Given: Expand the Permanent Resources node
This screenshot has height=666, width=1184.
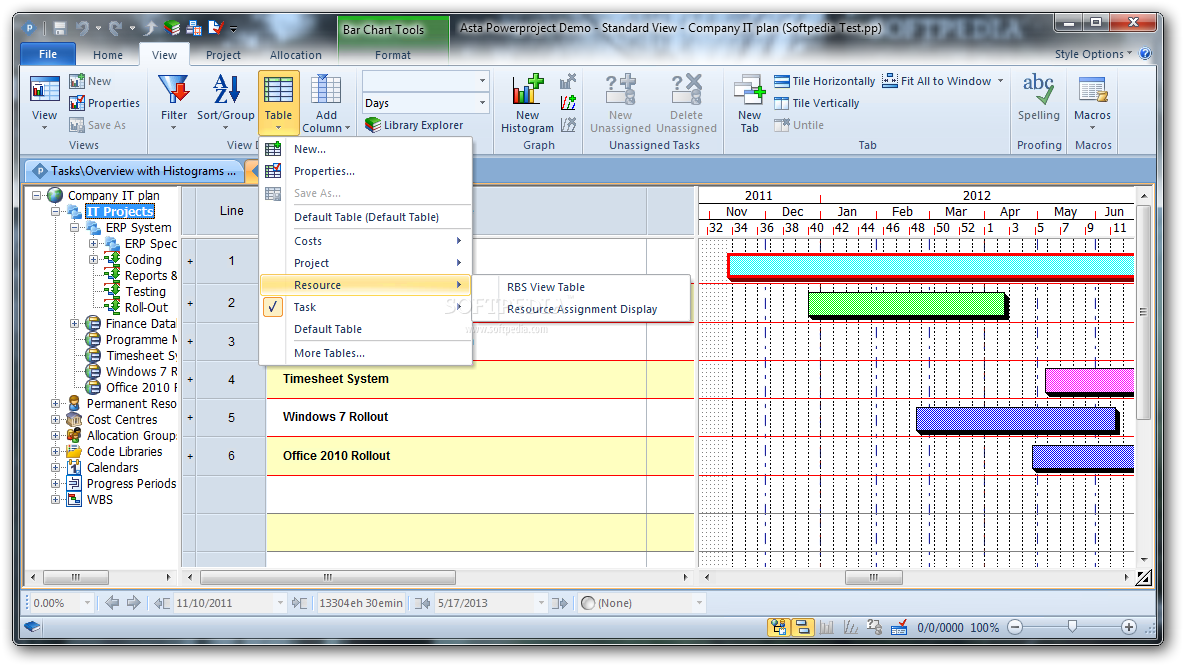Looking at the screenshot, I should (55, 403).
